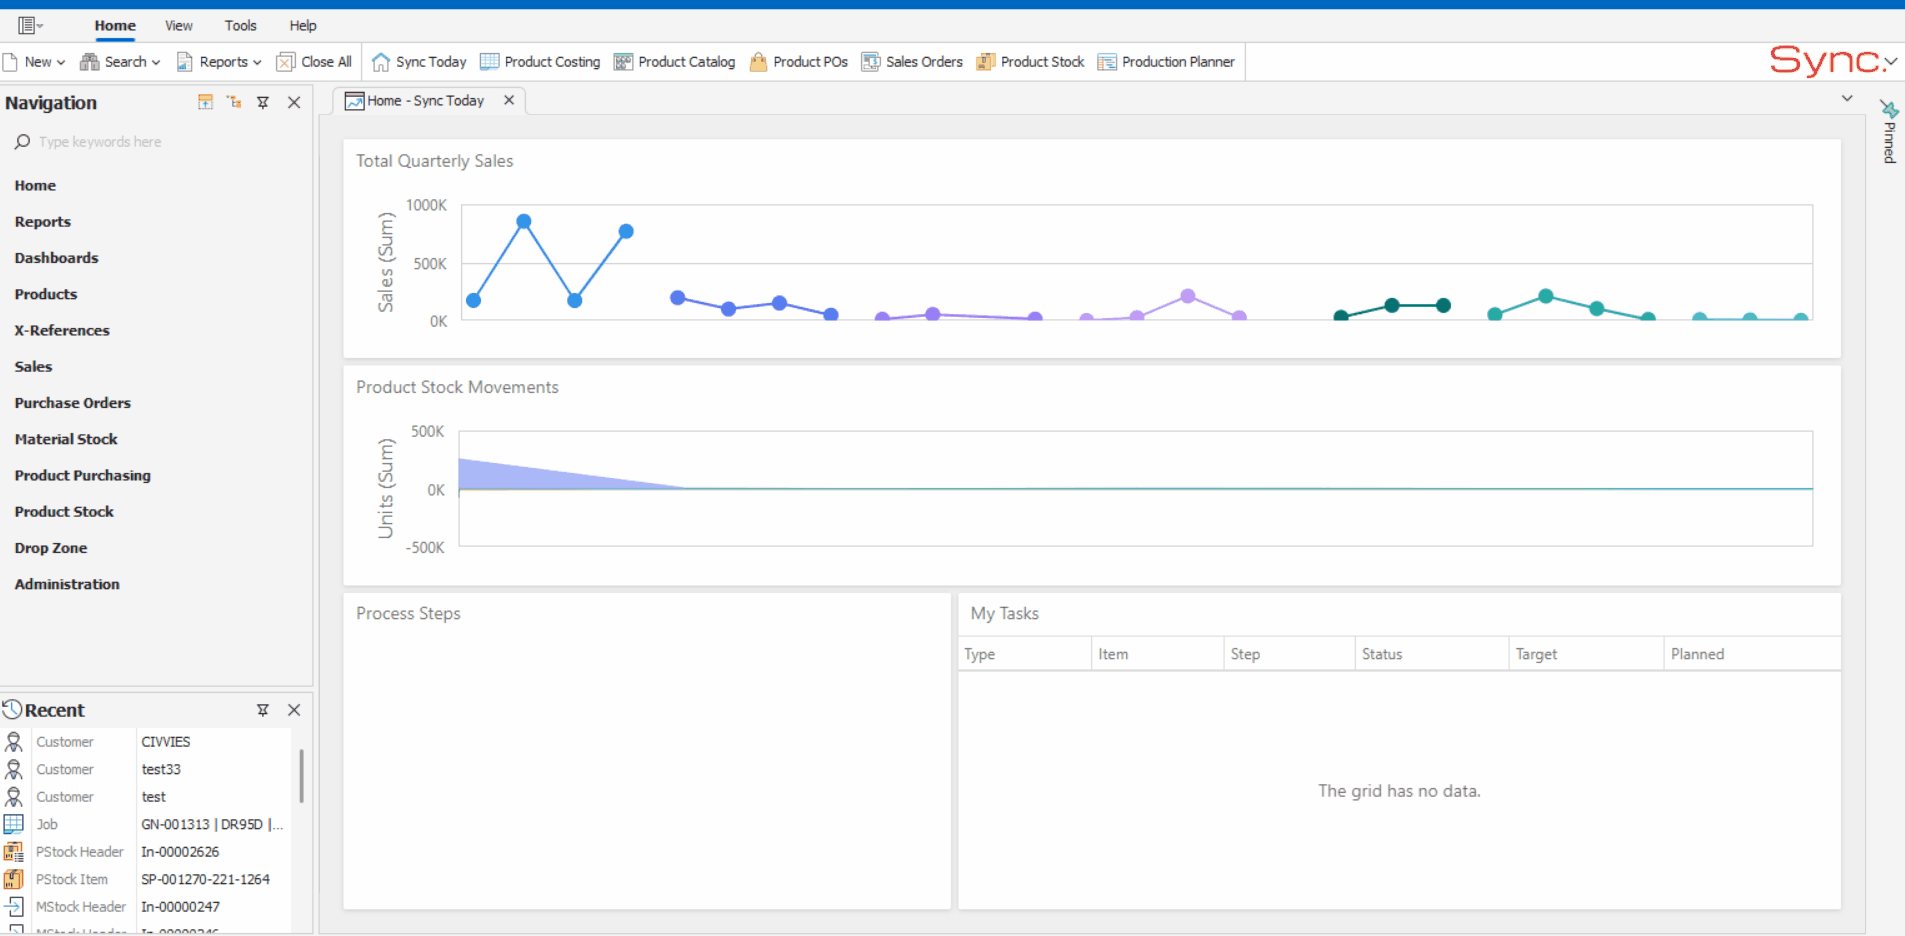
Task: Select Home in Navigation
Action: pos(35,186)
